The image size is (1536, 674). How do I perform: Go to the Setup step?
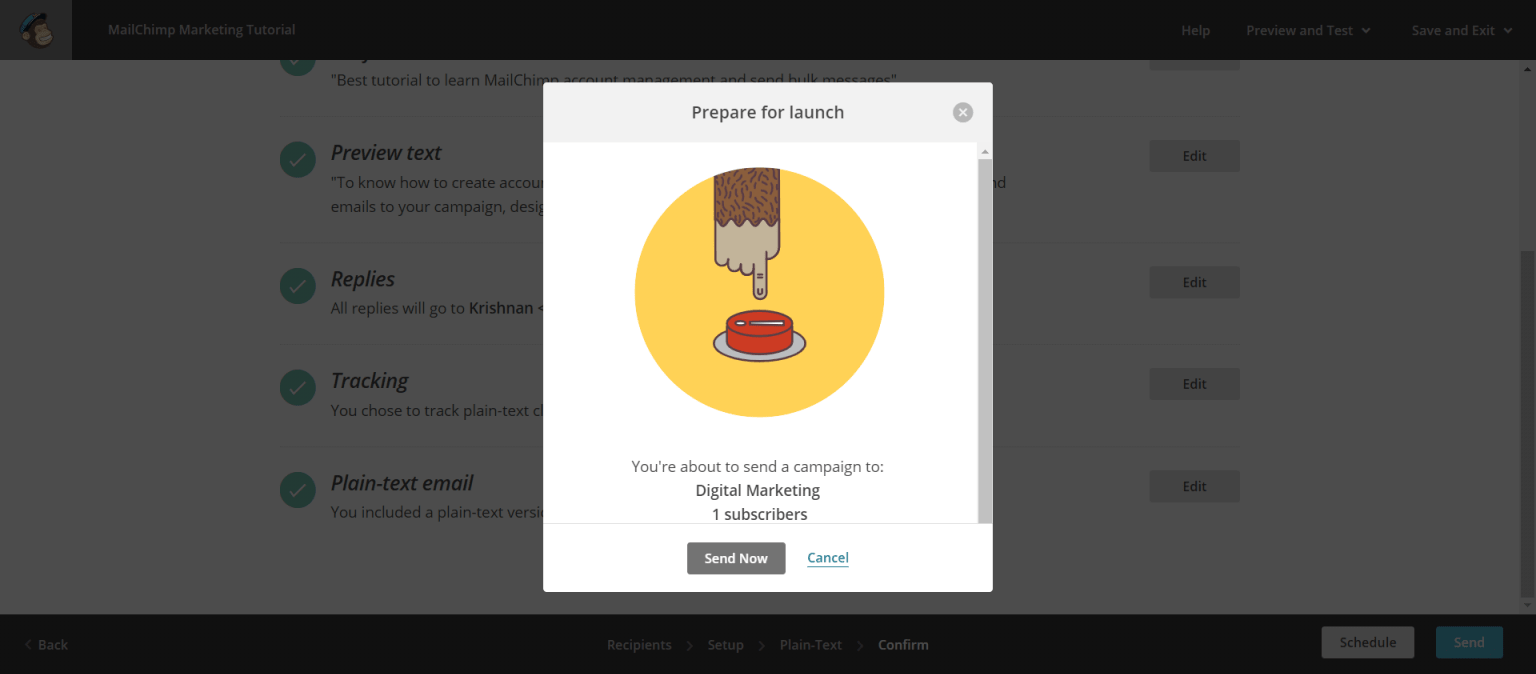[x=725, y=645]
